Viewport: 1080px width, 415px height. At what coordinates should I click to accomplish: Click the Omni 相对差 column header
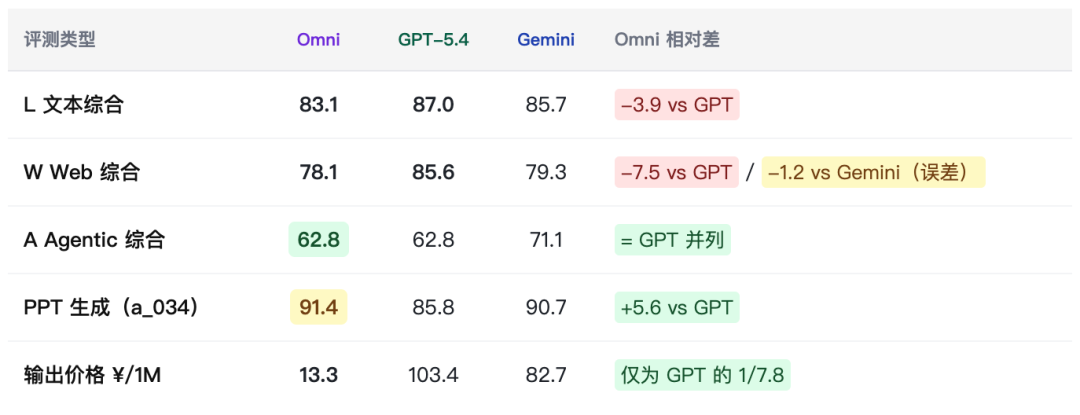click(667, 40)
